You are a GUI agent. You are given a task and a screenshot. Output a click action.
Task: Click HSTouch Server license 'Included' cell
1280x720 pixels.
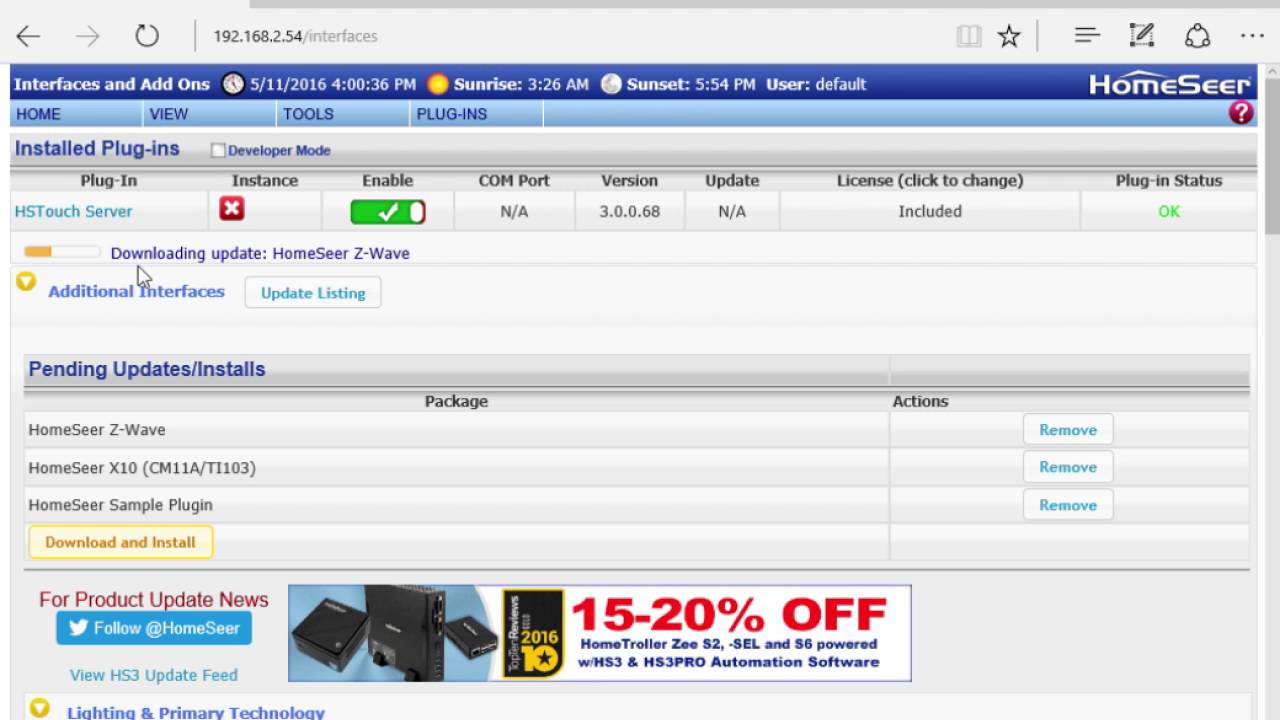click(930, 212)
